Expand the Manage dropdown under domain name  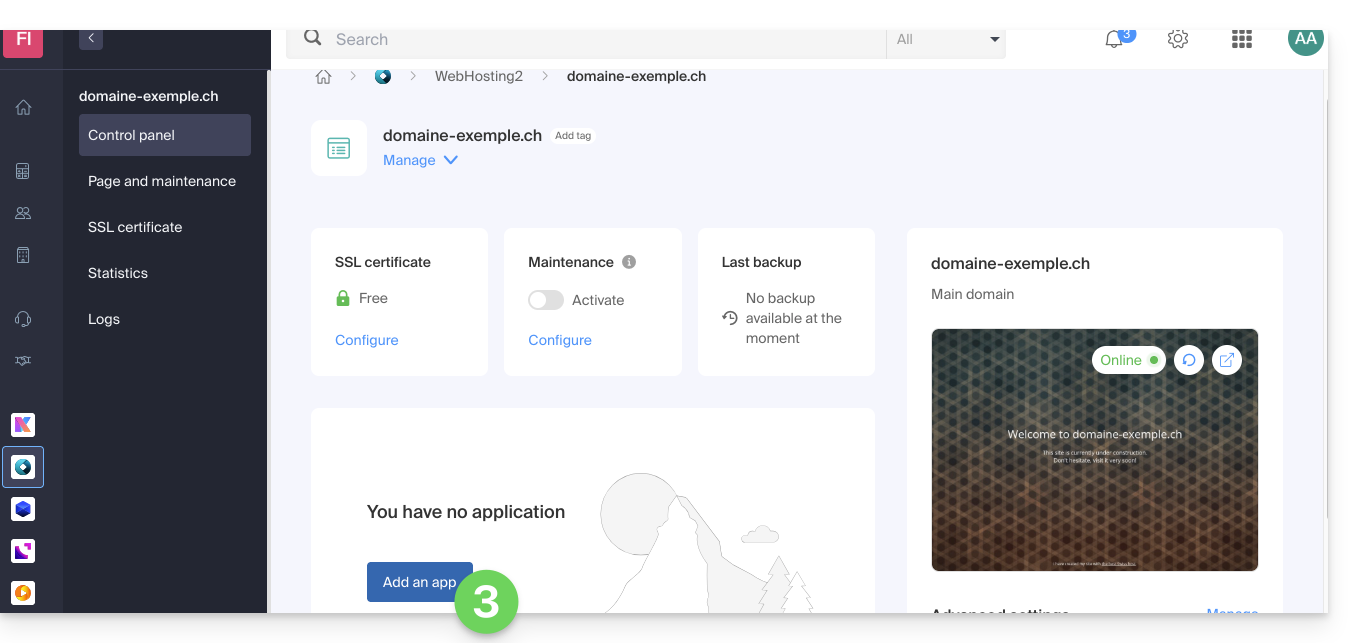tap(420, 160)
